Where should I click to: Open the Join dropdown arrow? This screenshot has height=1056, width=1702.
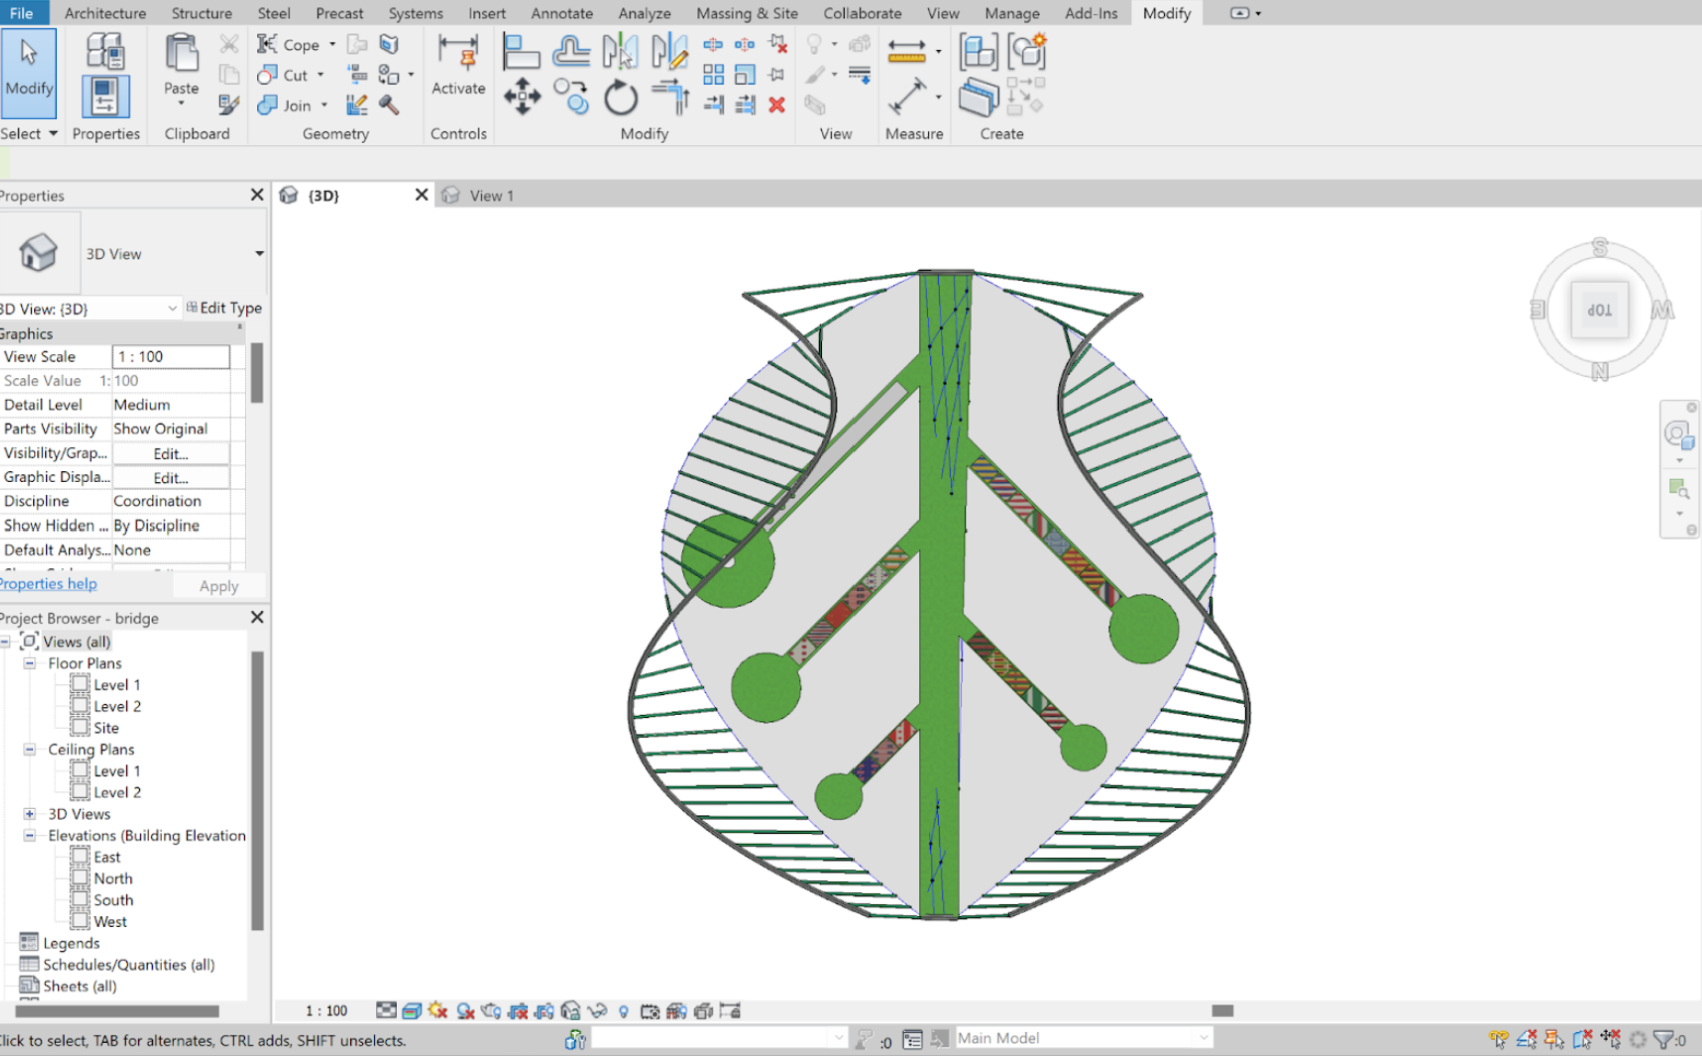324,105
